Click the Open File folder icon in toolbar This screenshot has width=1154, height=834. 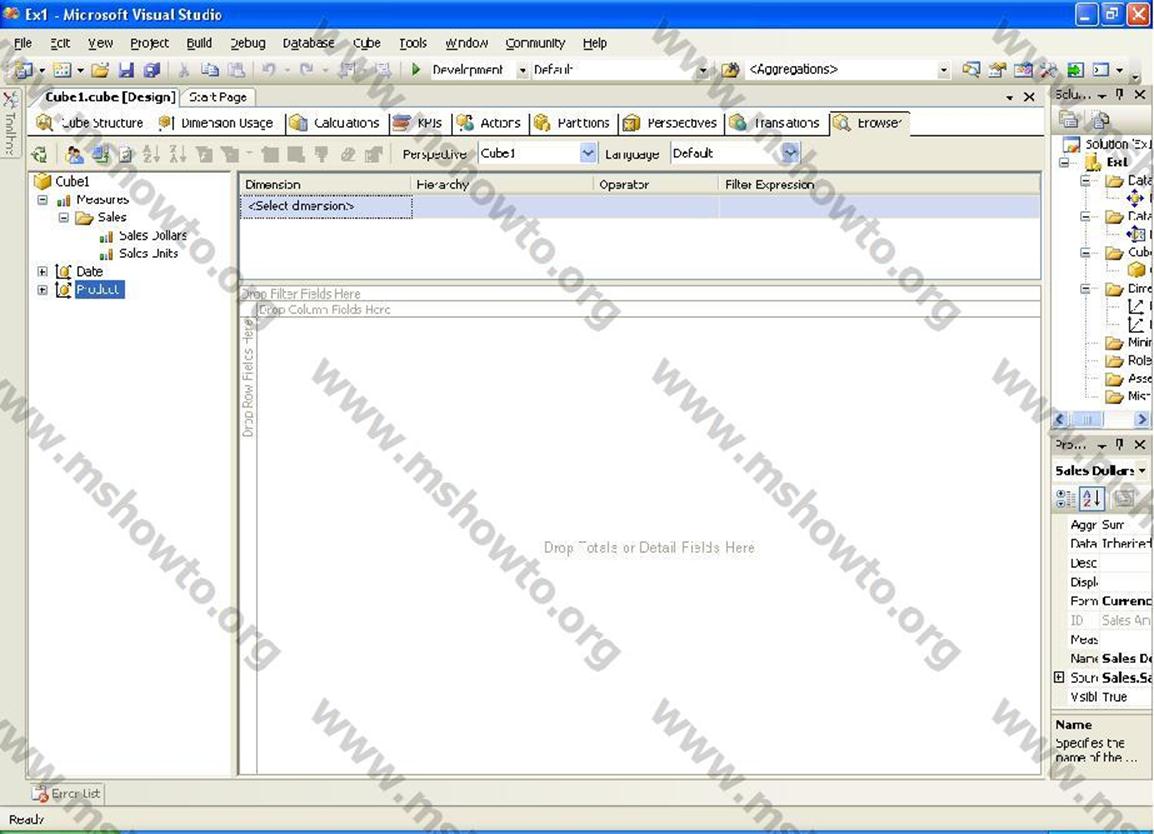coord(100,70)
